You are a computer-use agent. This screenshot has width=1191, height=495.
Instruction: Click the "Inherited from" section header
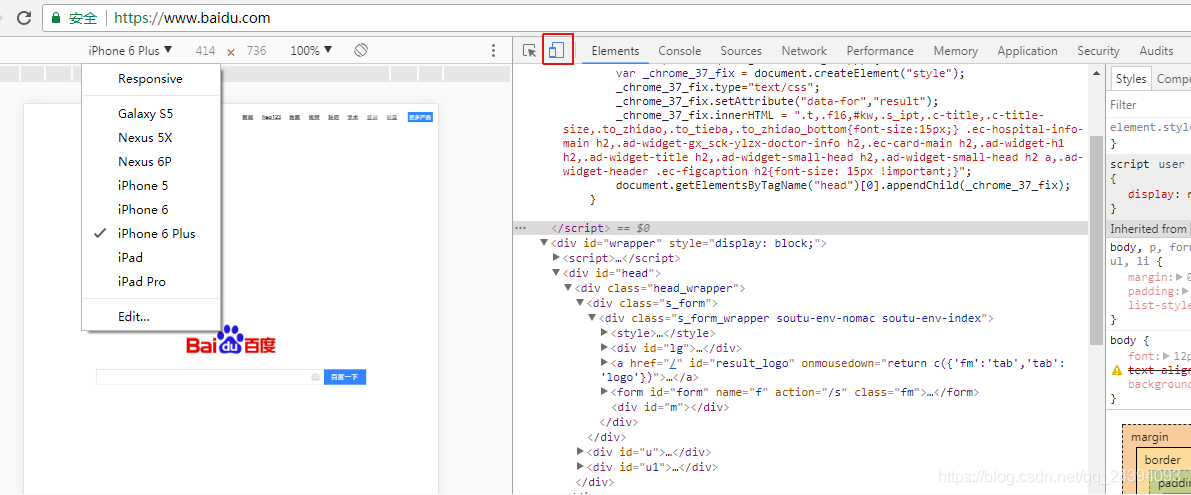click(x=1148, y=229)
